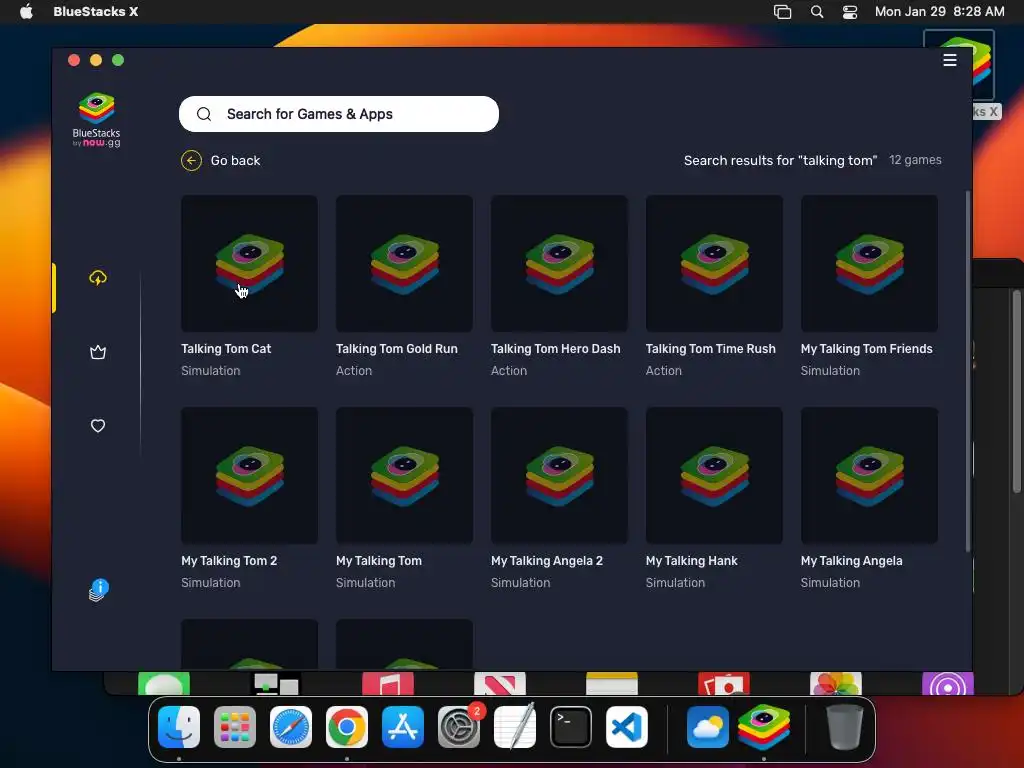Launch Visual Studio Code from the Dock

pos(627,727)
